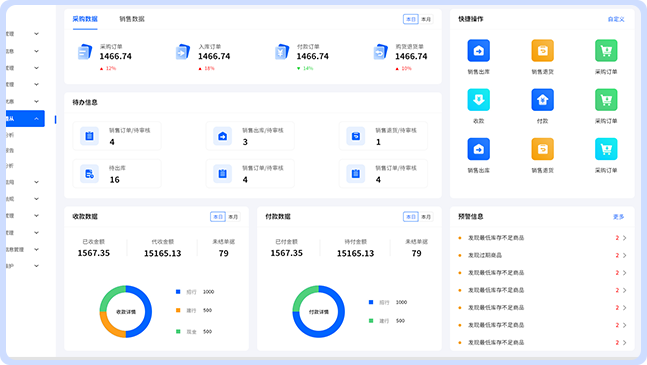This screenshot has height=365, width=647.
Task: Click the blue 招行 legend swatch in 收款数据
Action: [178, 292]
